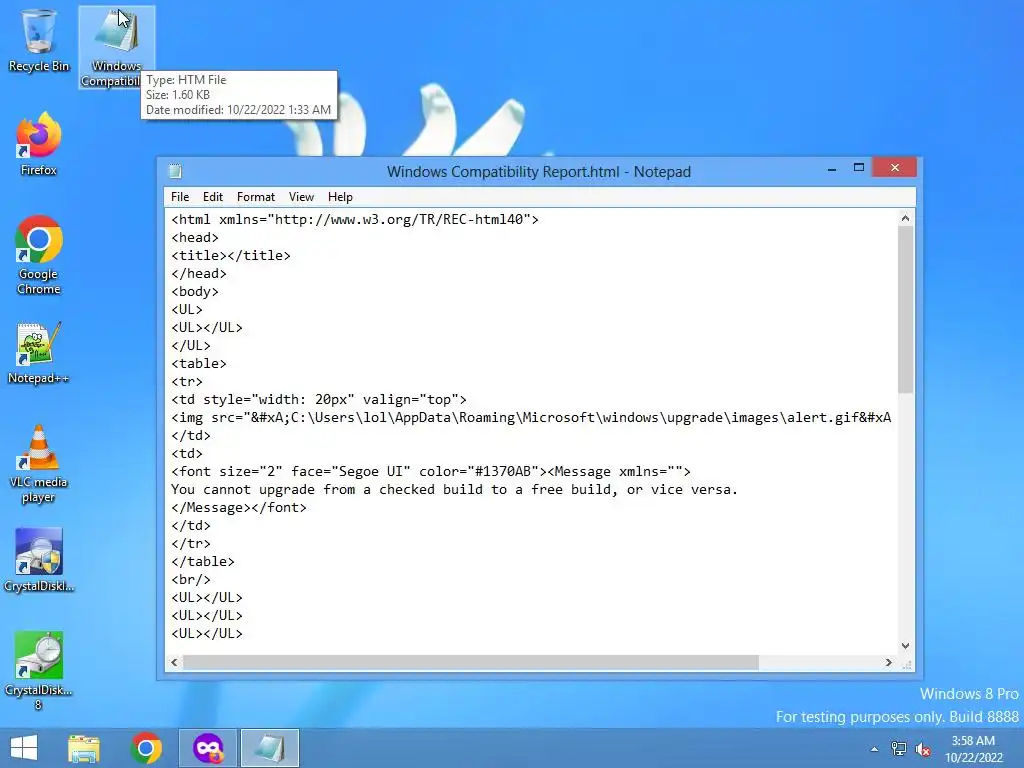The width and height of the screenshot is (1024, 768).
Task: Select the Windows Compatibility Report desktop file
Action: pyautogui.click(x=116, y=47)
